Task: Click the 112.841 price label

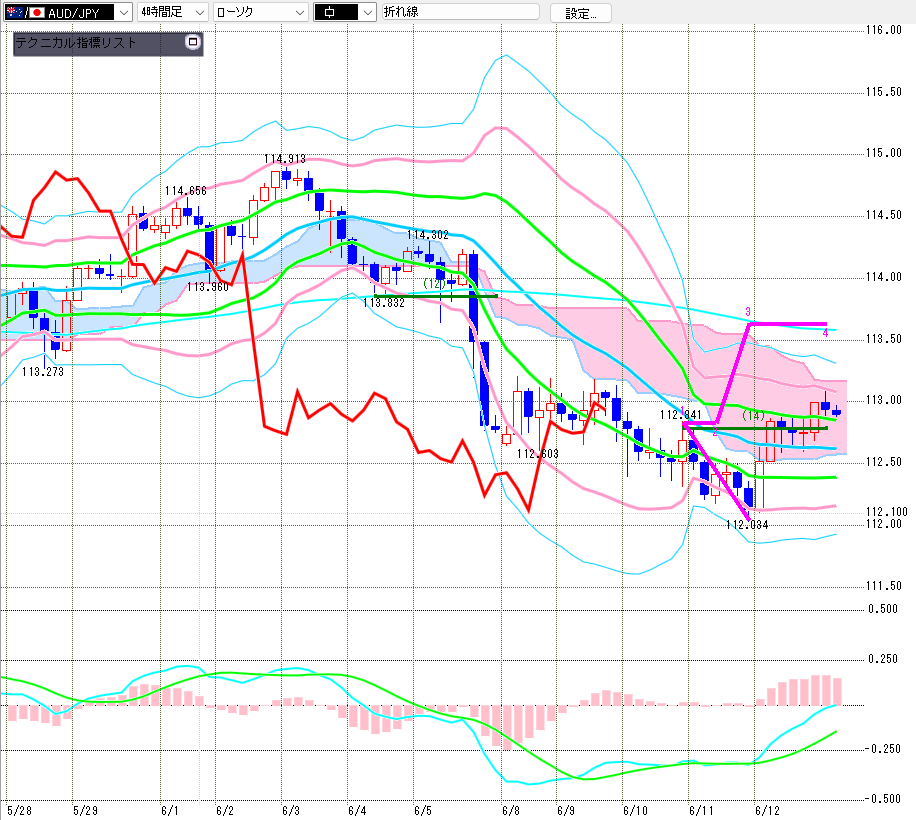Action: 681,415
